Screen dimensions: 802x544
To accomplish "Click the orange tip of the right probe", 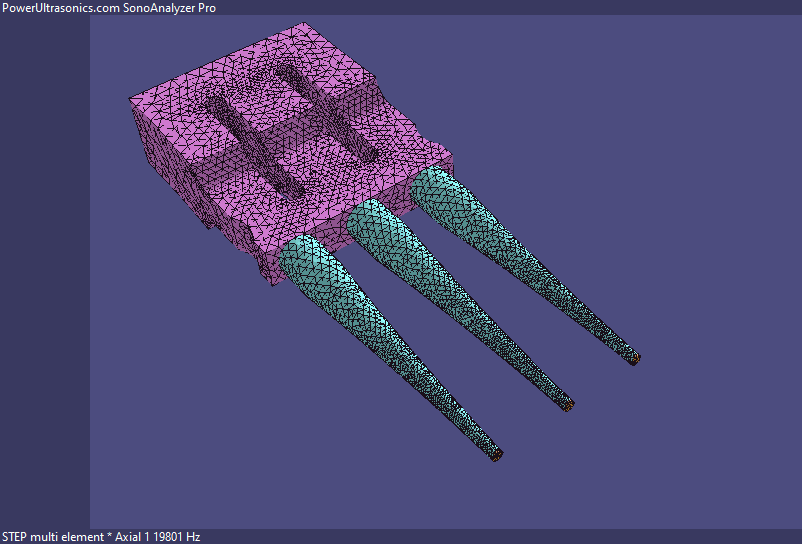I will pyautogui.click(x=635, y=359).
